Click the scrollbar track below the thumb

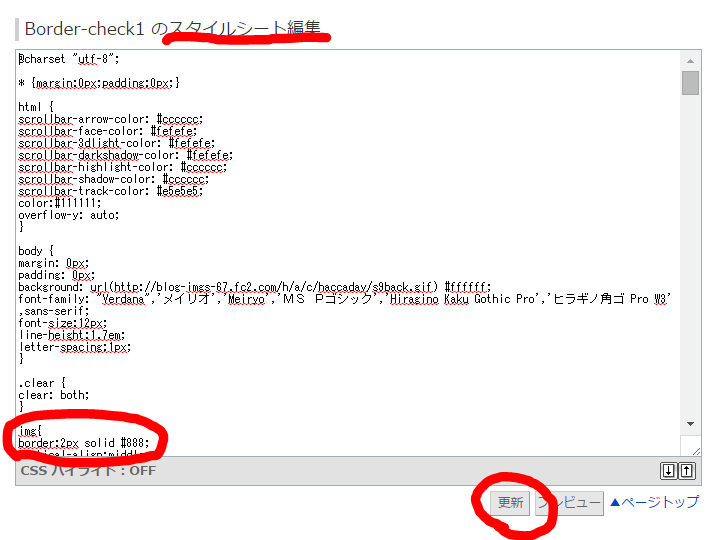[x=690, y=254]
